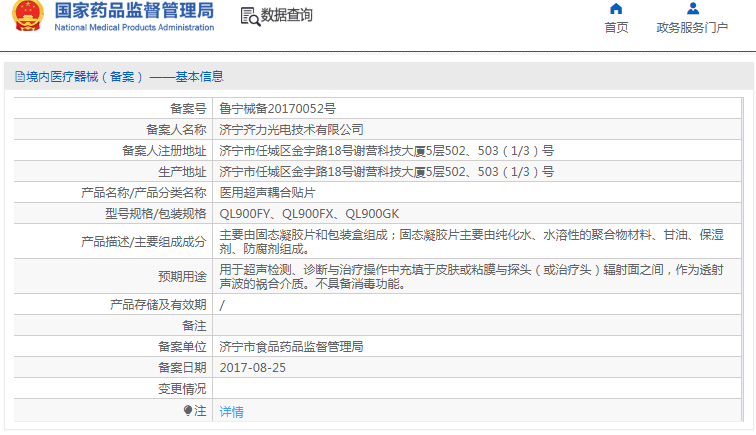Click the 用于超声检测 intended use text
Screen dimensions: 756x435
coord(472,276)
